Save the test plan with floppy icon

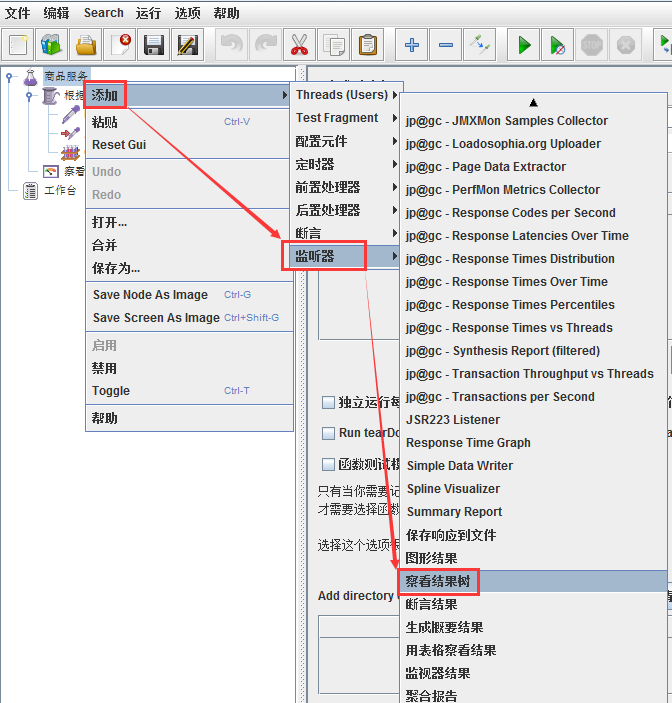[x=153, y=45]
